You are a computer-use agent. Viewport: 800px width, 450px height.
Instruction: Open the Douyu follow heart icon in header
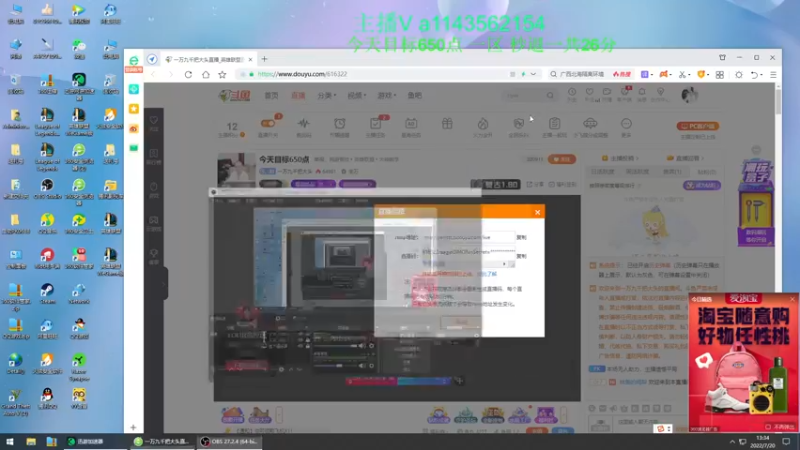(x=589, y=92)
